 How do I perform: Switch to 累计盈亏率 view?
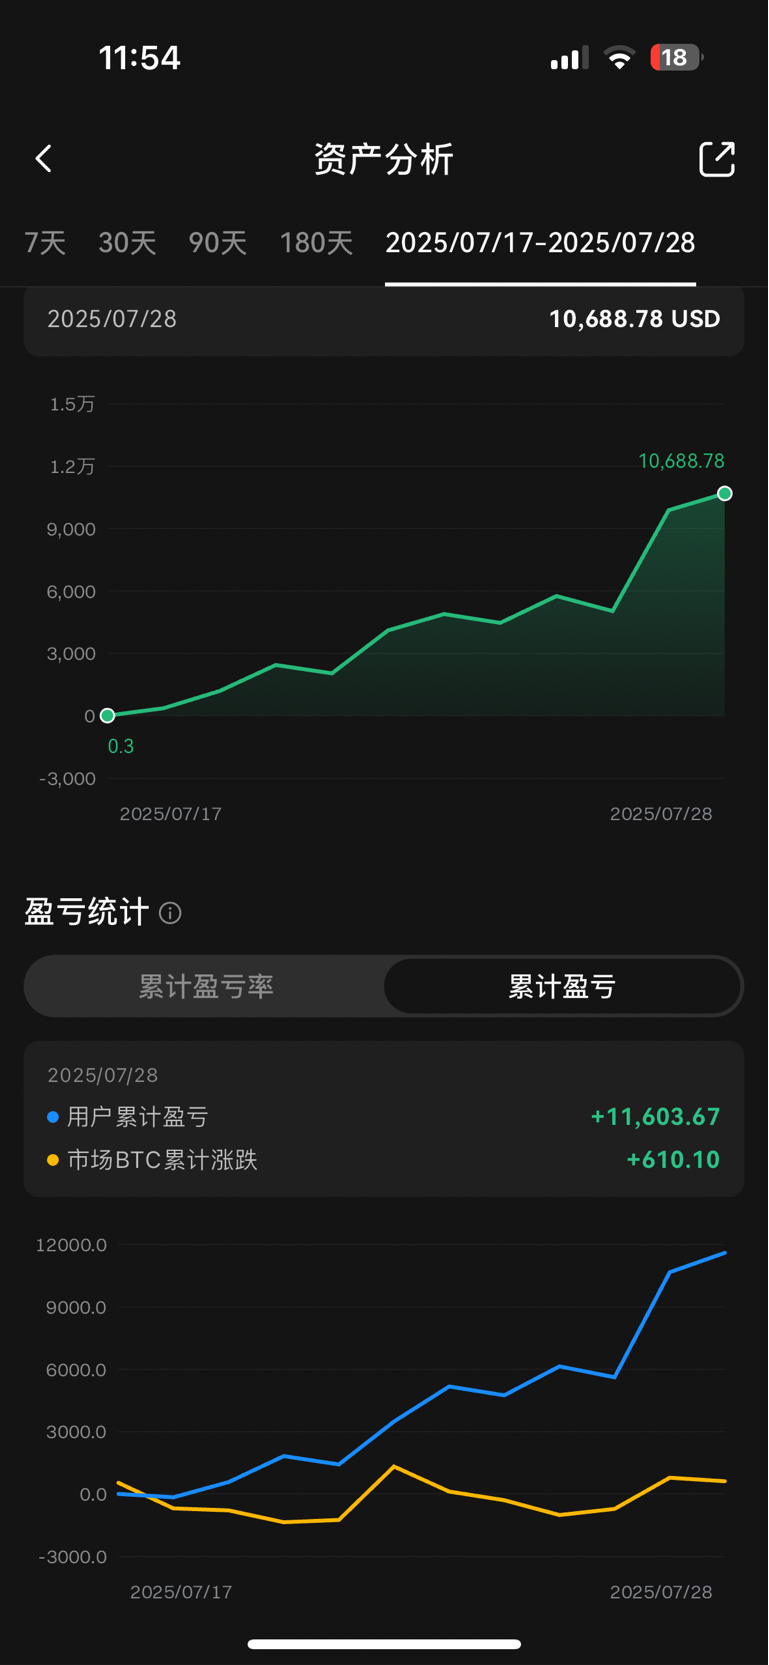[205, 987]
